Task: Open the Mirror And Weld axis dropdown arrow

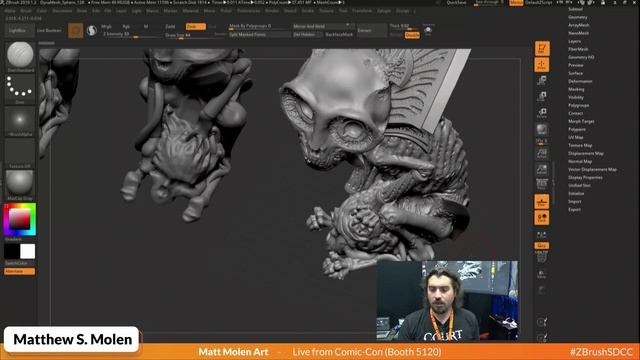Action: pos(348,25)
